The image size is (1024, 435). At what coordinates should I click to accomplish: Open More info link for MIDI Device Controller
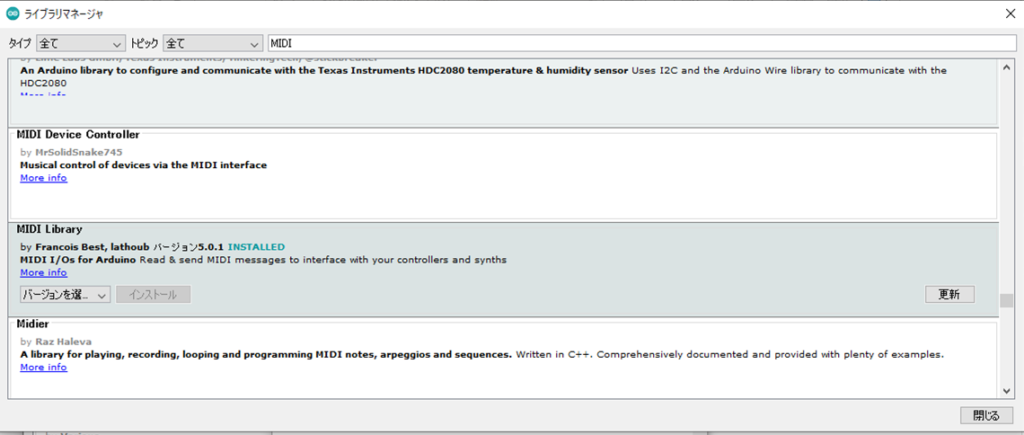(x=43, y=178)
